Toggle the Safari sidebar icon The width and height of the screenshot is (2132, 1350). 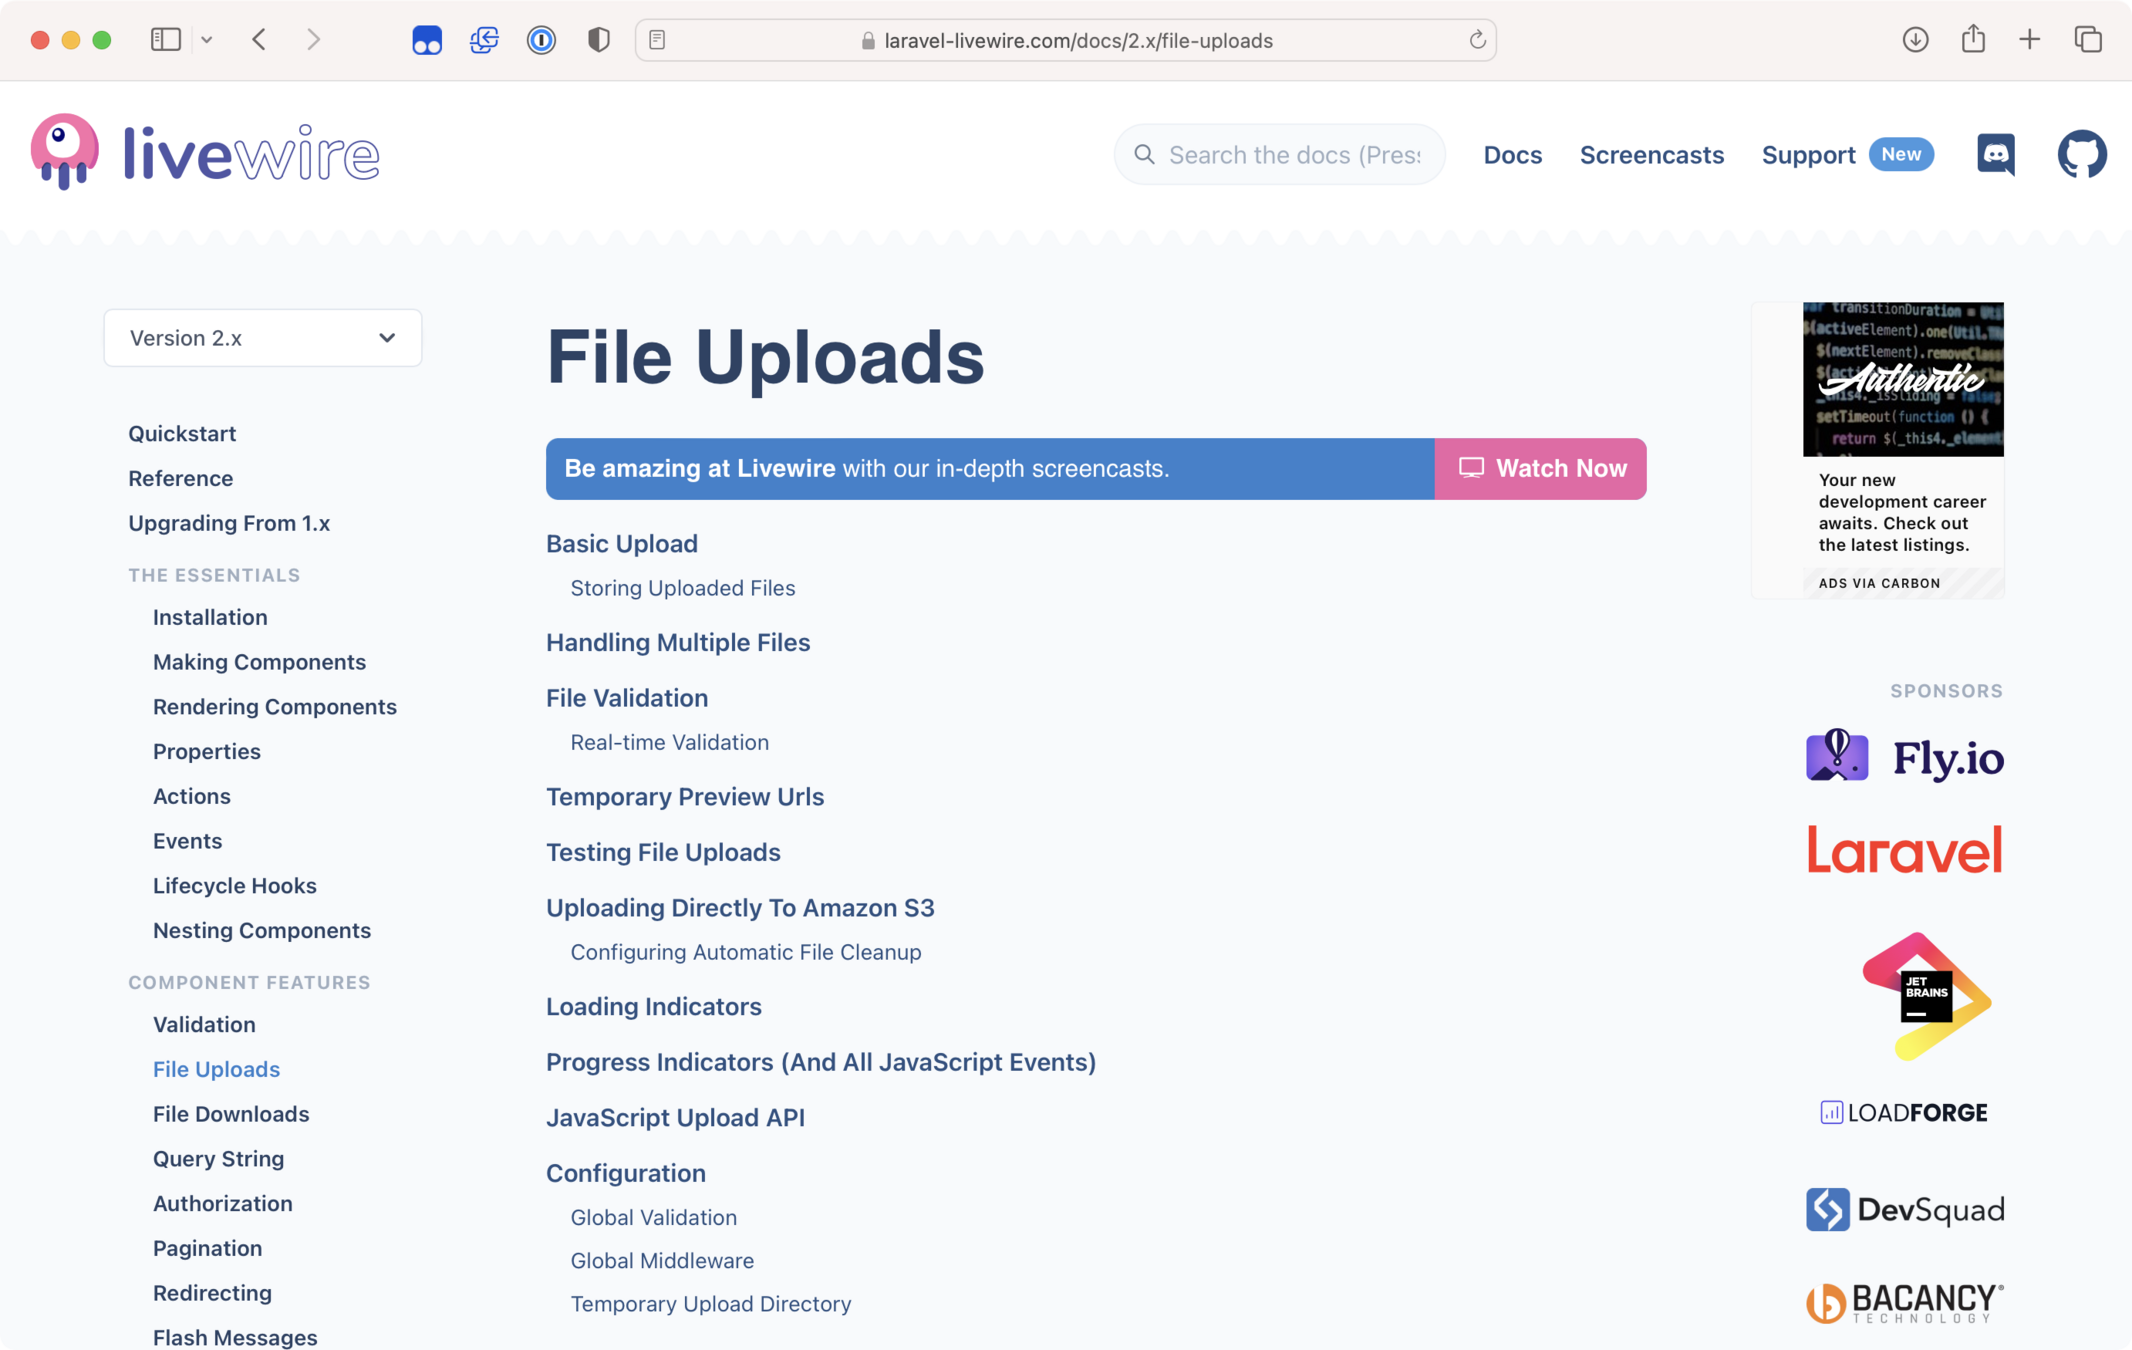click(165, 40)
